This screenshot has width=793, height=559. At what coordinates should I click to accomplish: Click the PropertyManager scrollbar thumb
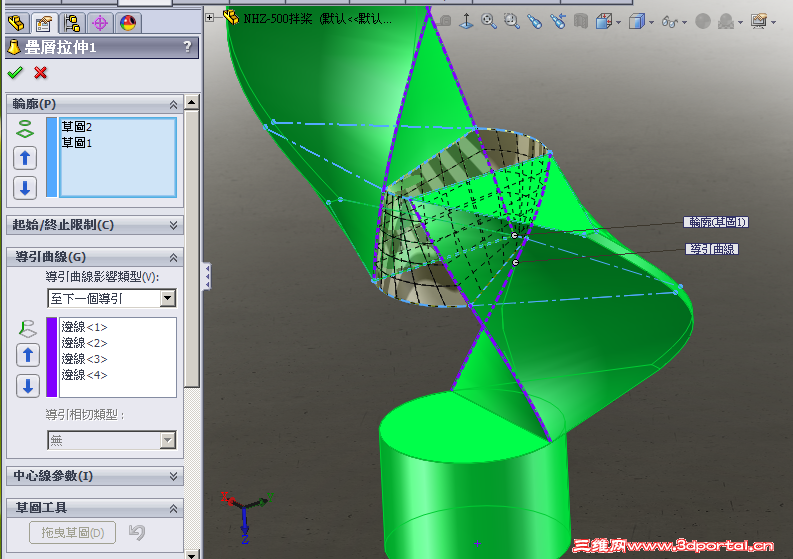192,248
